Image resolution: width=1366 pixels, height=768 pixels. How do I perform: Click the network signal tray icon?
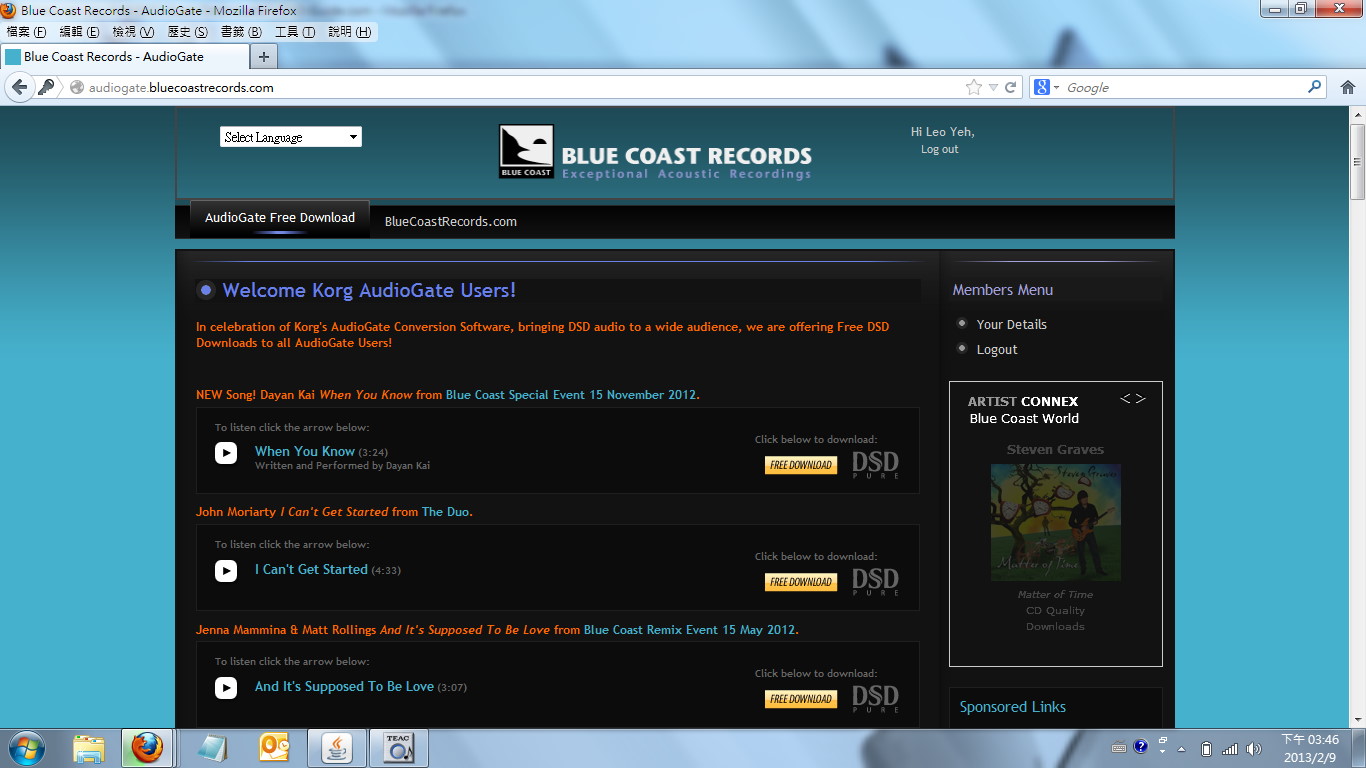1230,749
